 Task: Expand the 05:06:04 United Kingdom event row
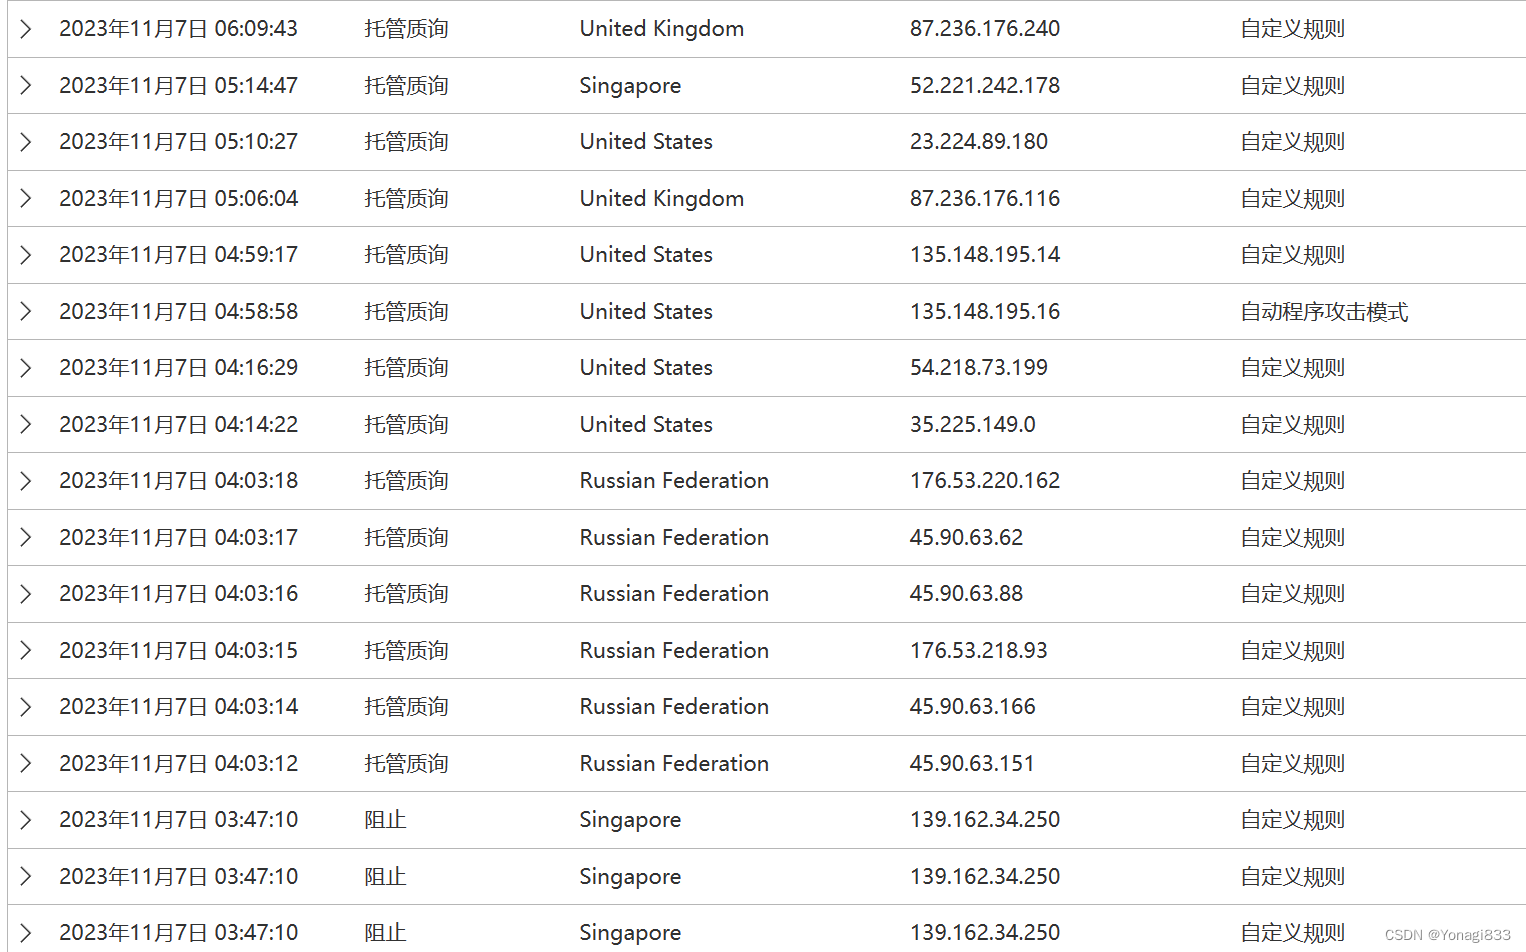[26, 199]
